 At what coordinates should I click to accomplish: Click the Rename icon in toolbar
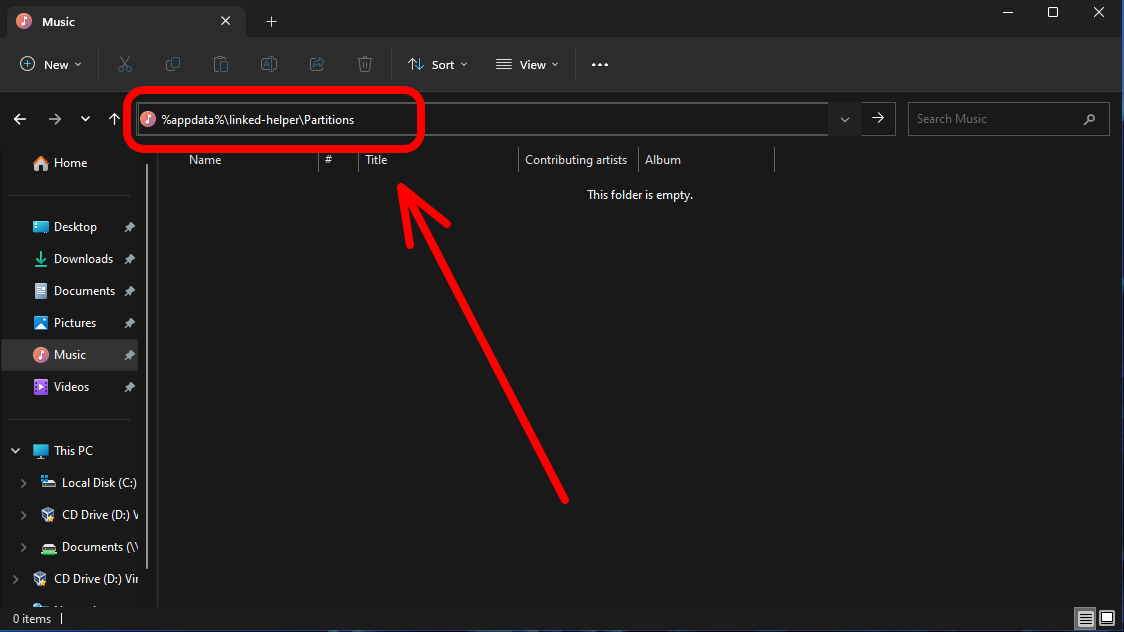point(269,64)
